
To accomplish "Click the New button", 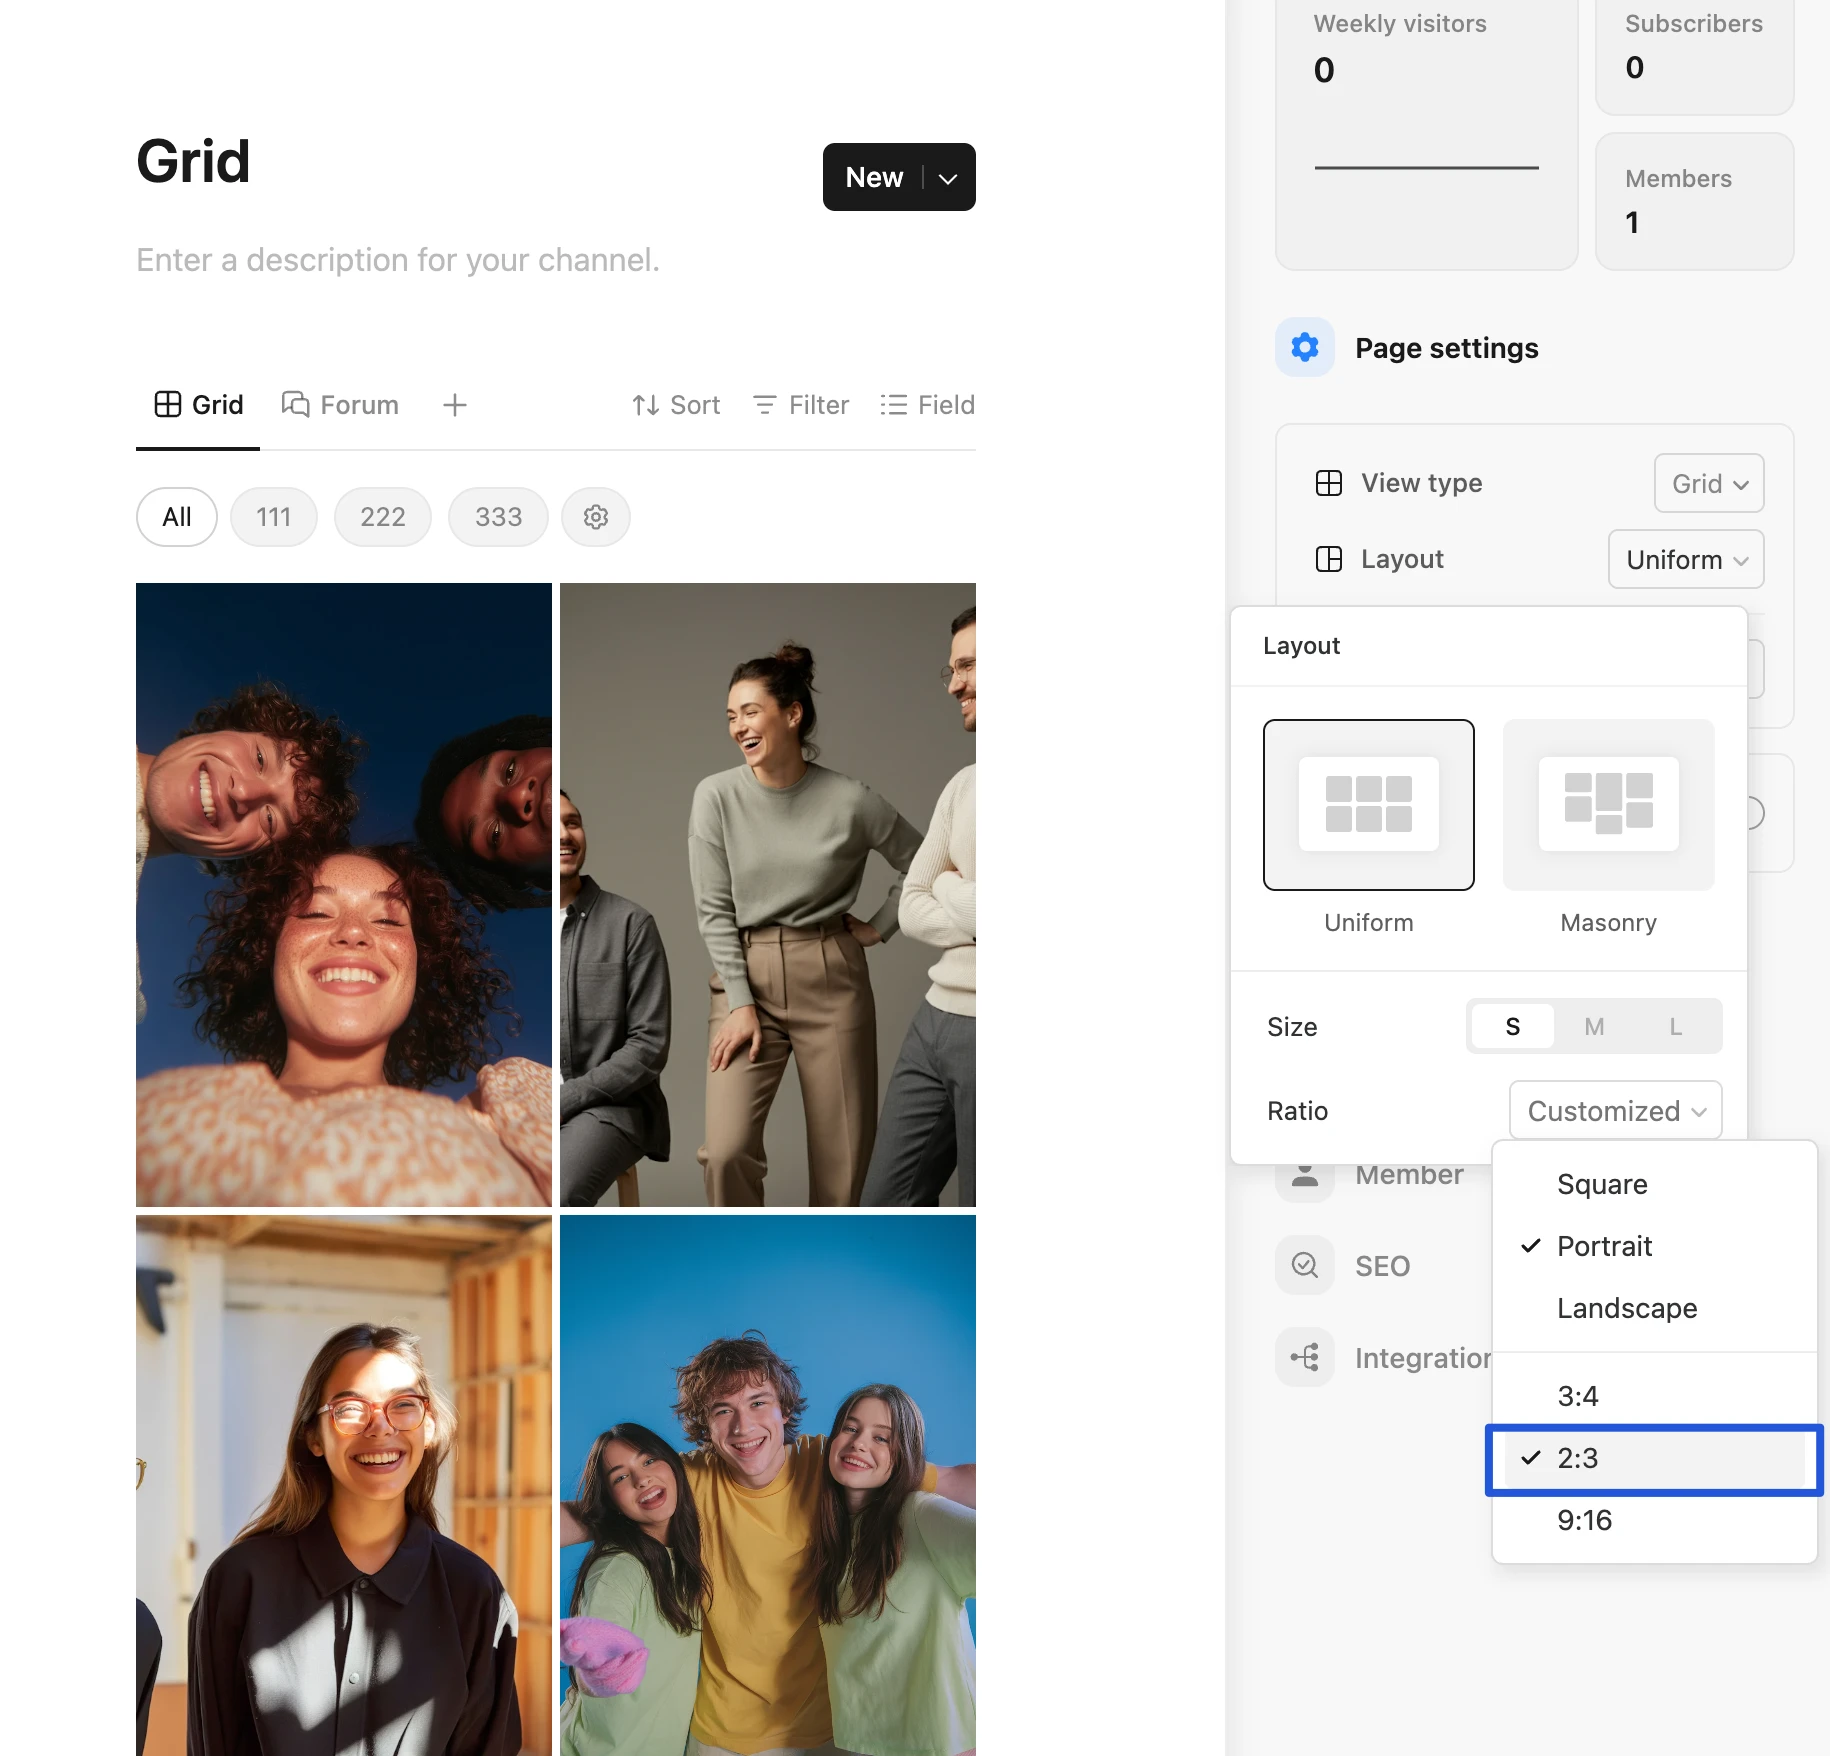I will (874, 177).
